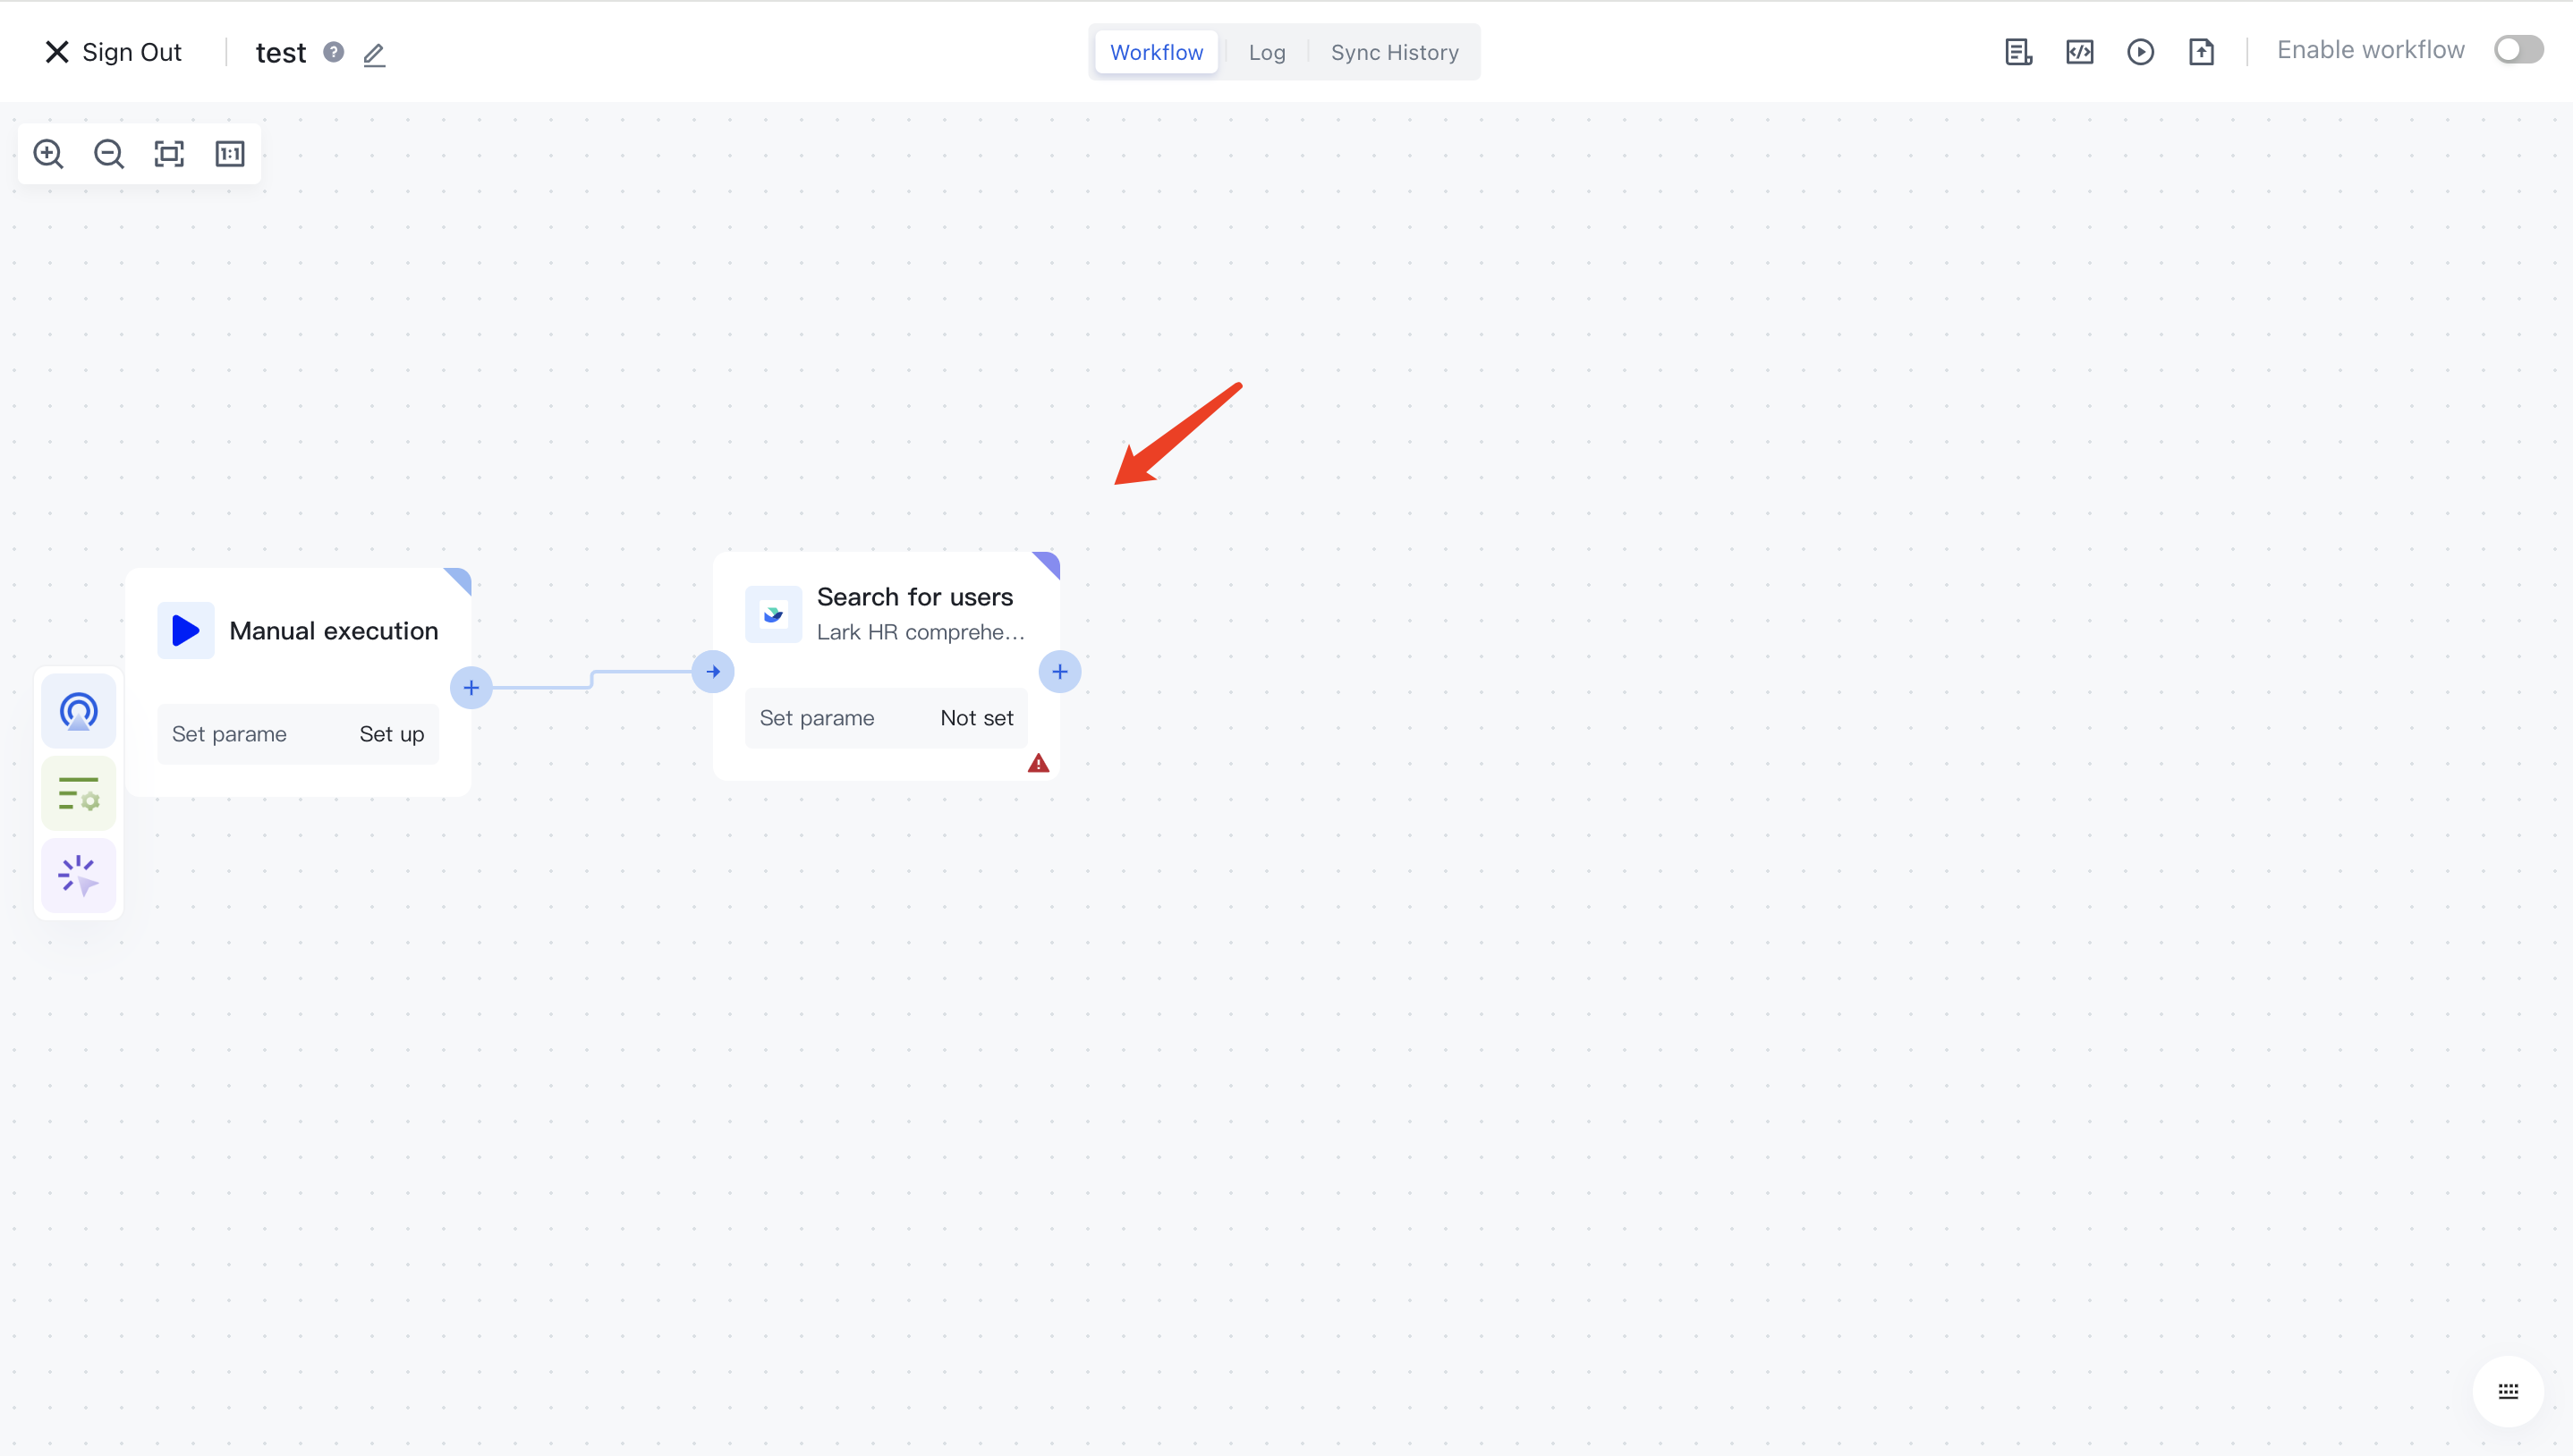The height and width of the screenshot is (1456, 2573).
Task: Click the run workflow play icon
Action: tap(2140, 52)
